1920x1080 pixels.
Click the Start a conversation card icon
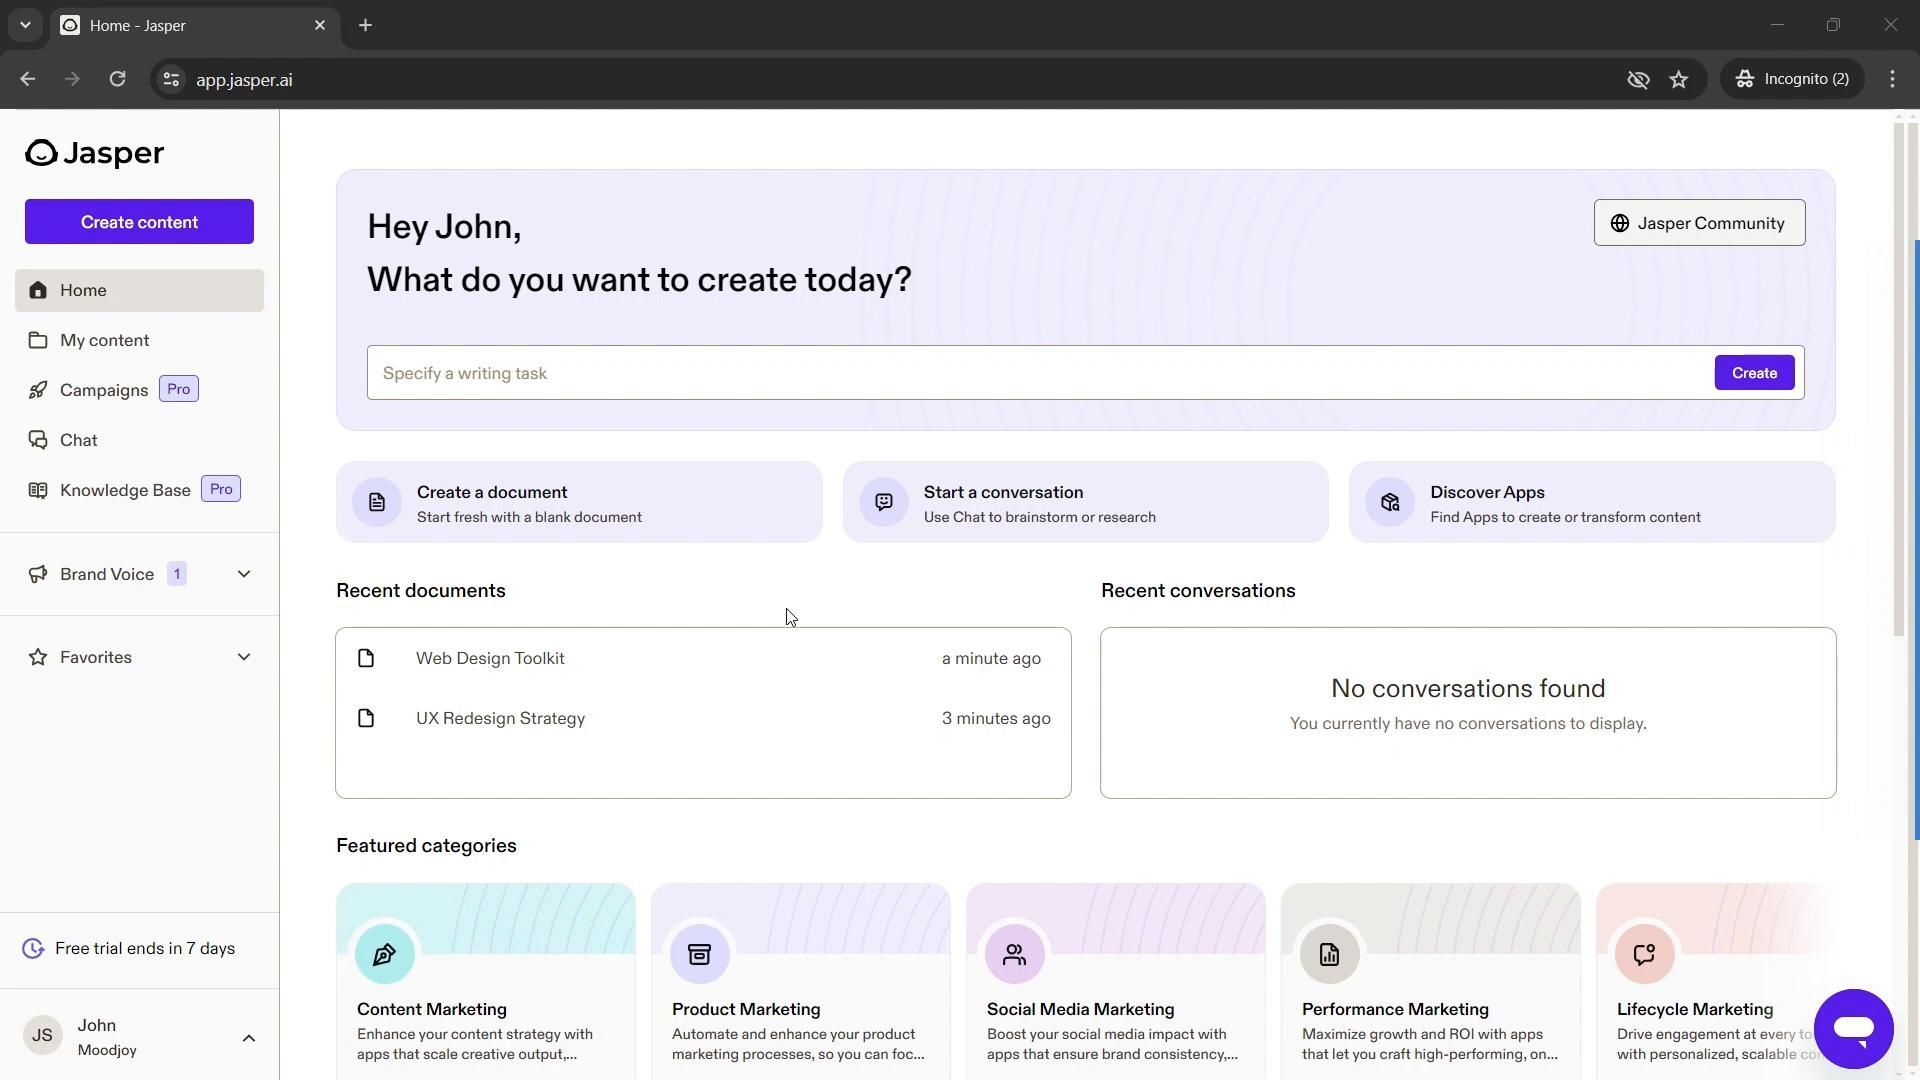884,502
